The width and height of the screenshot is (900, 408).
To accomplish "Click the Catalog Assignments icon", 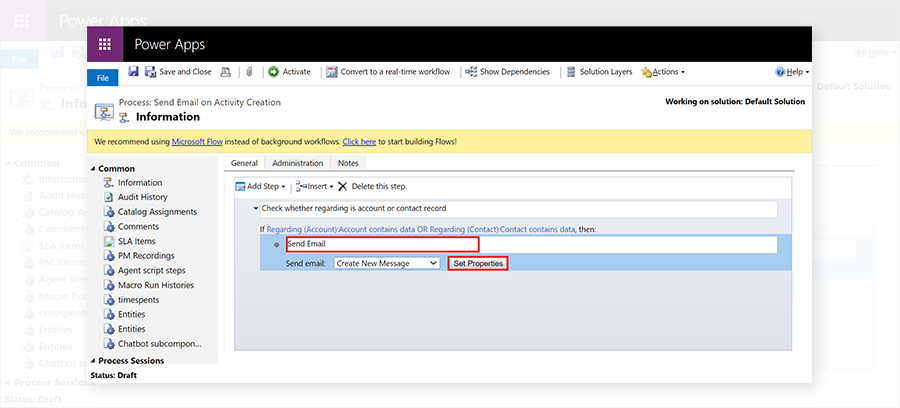I will click(108, 212).
